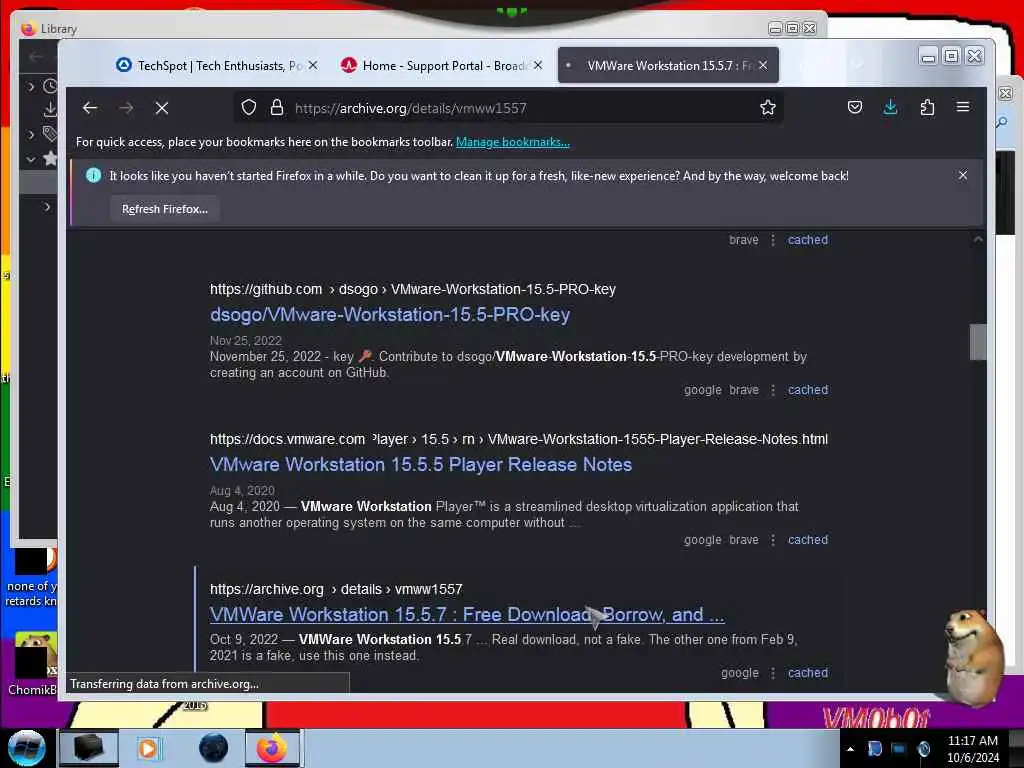Click google link under Release Notes result
This screenshot has width=1024, height=768.
[x=703, y=540]
